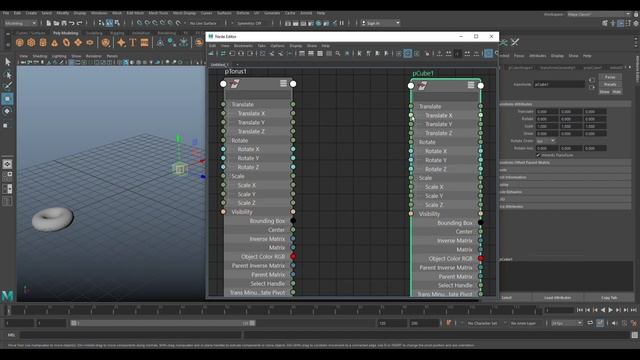Click the Presets button
Screen dimensions: 640x360
point(610,84)
